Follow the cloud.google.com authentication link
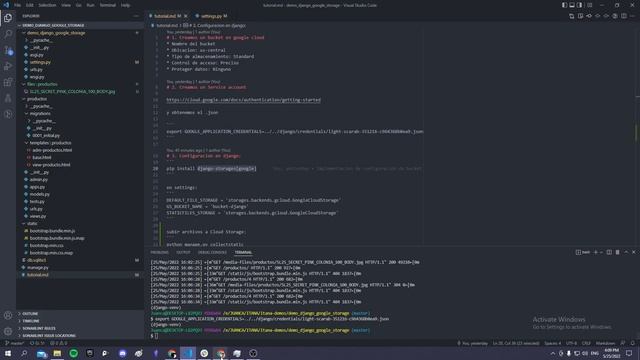This screenshot has height=360, width=640. coord(243,100)
